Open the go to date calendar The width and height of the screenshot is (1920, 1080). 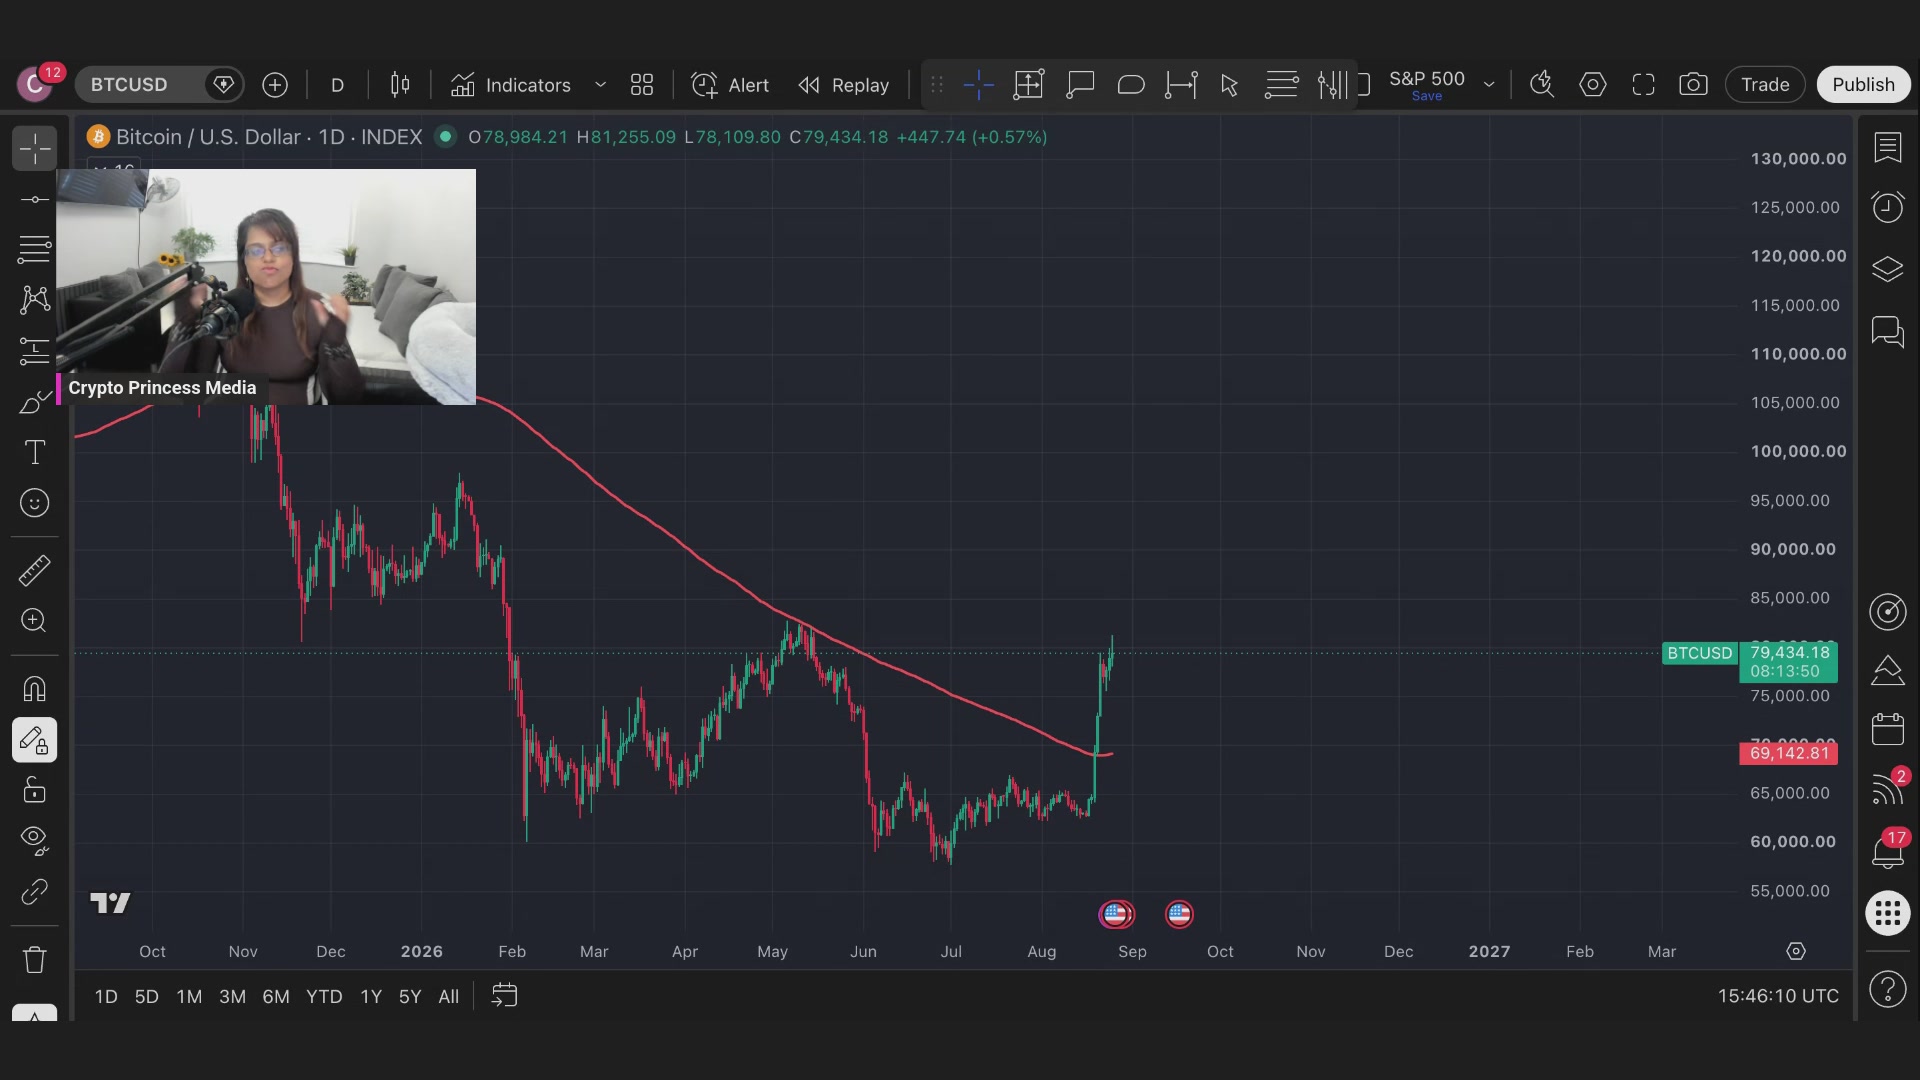click(x=505, y=996)
